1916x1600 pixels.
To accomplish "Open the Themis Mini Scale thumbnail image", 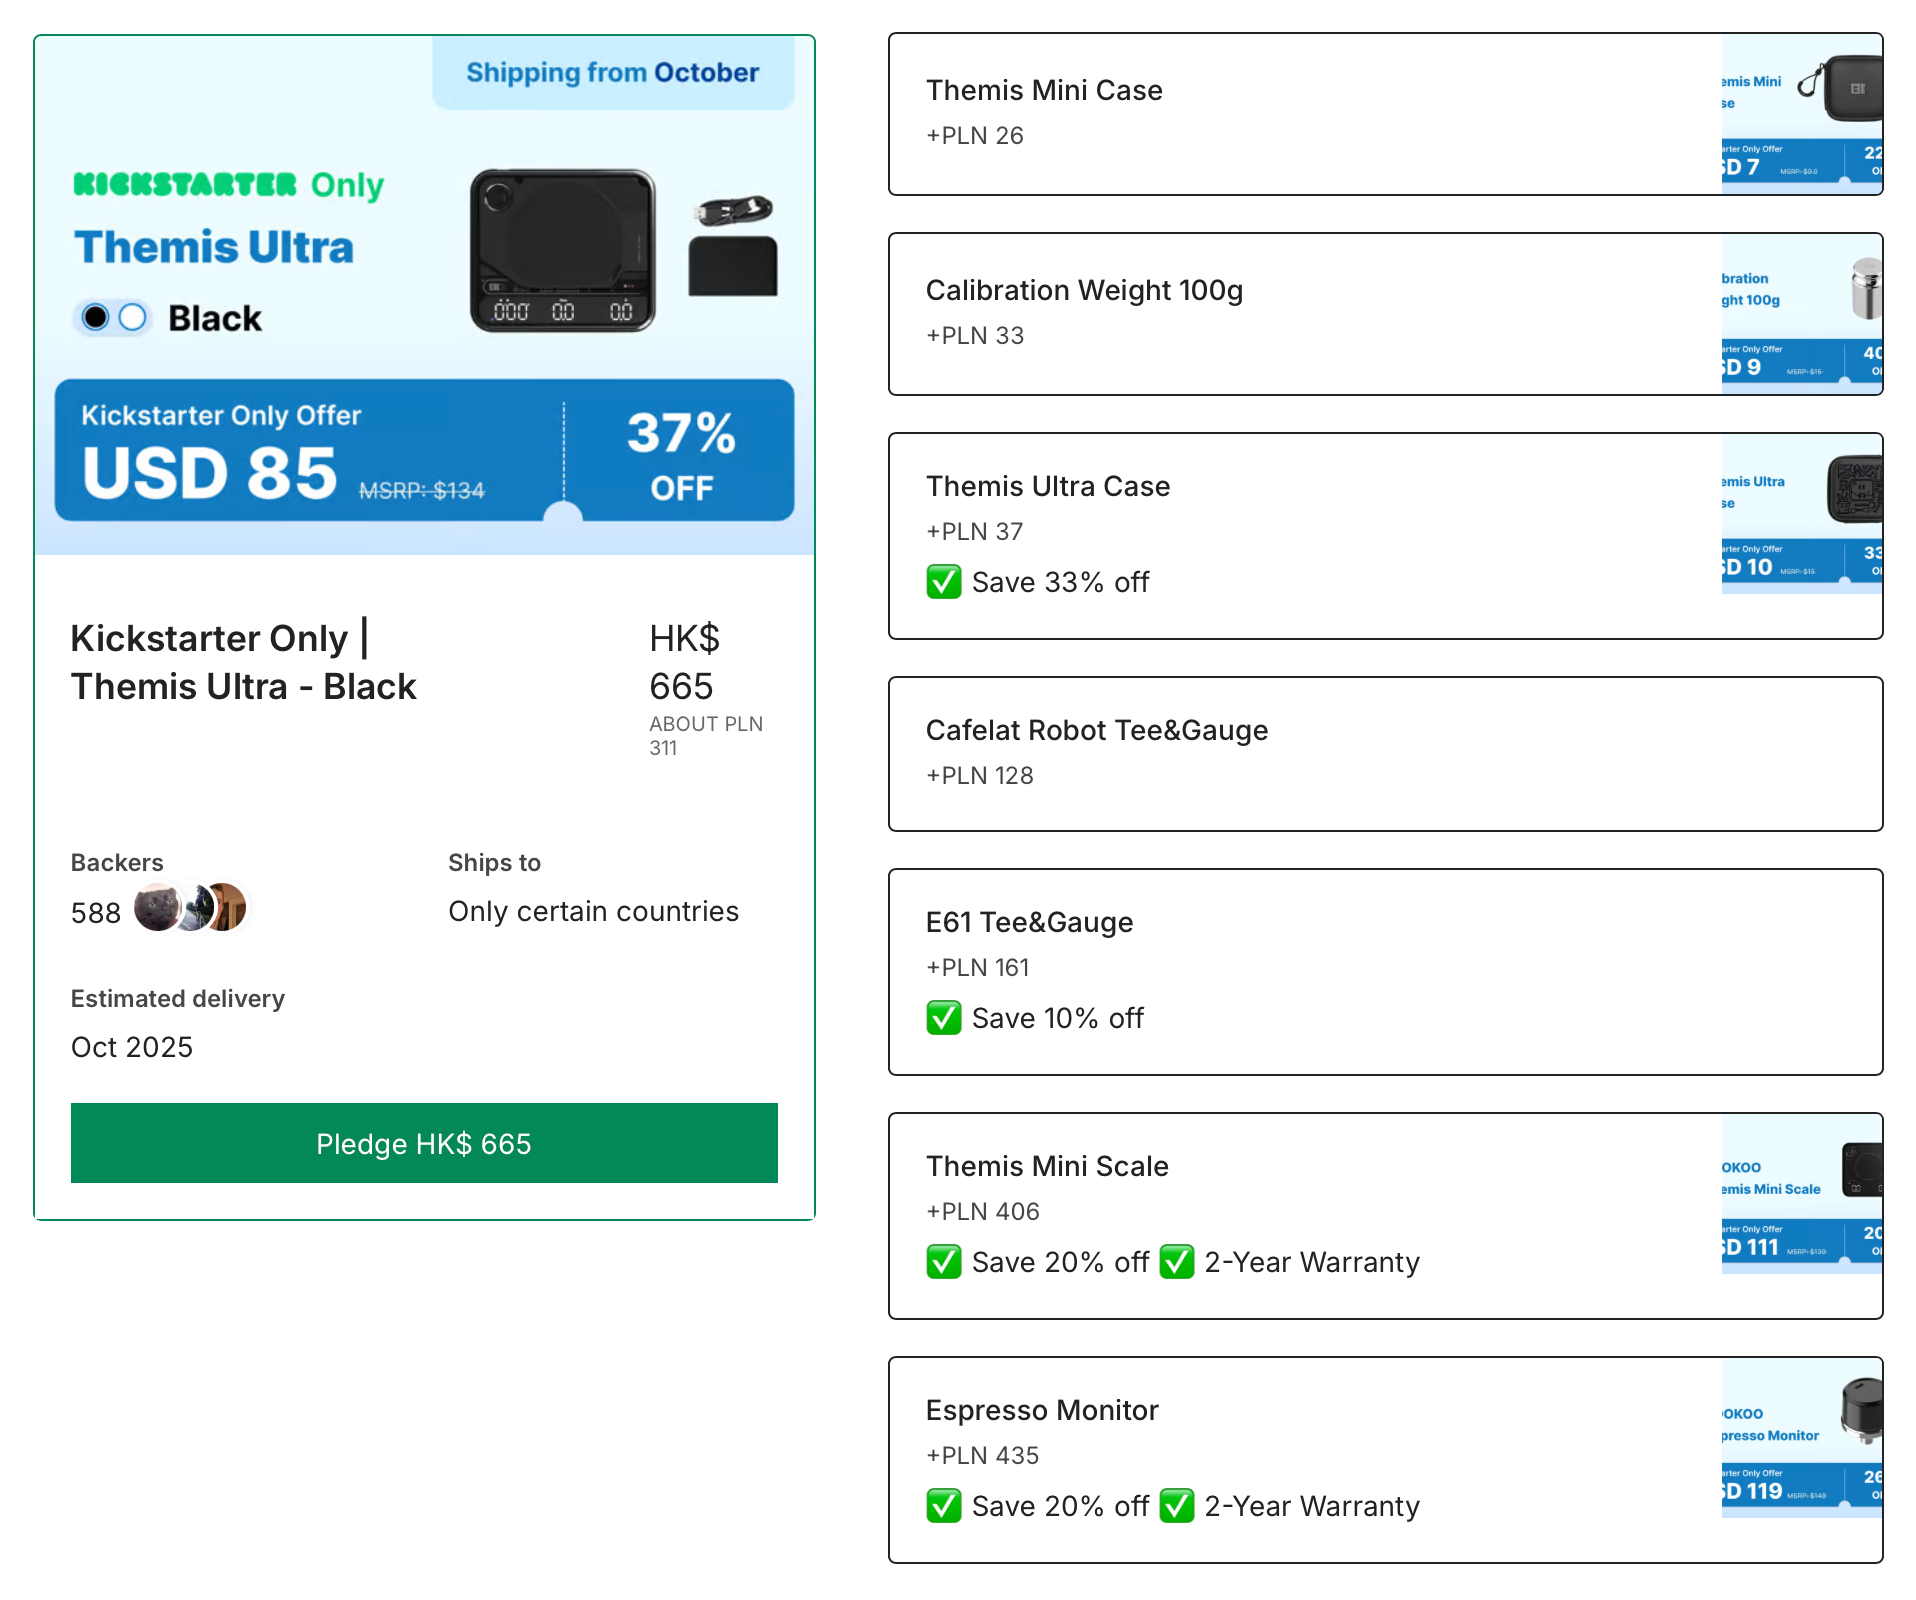I will click(x=1801, y=1194).
